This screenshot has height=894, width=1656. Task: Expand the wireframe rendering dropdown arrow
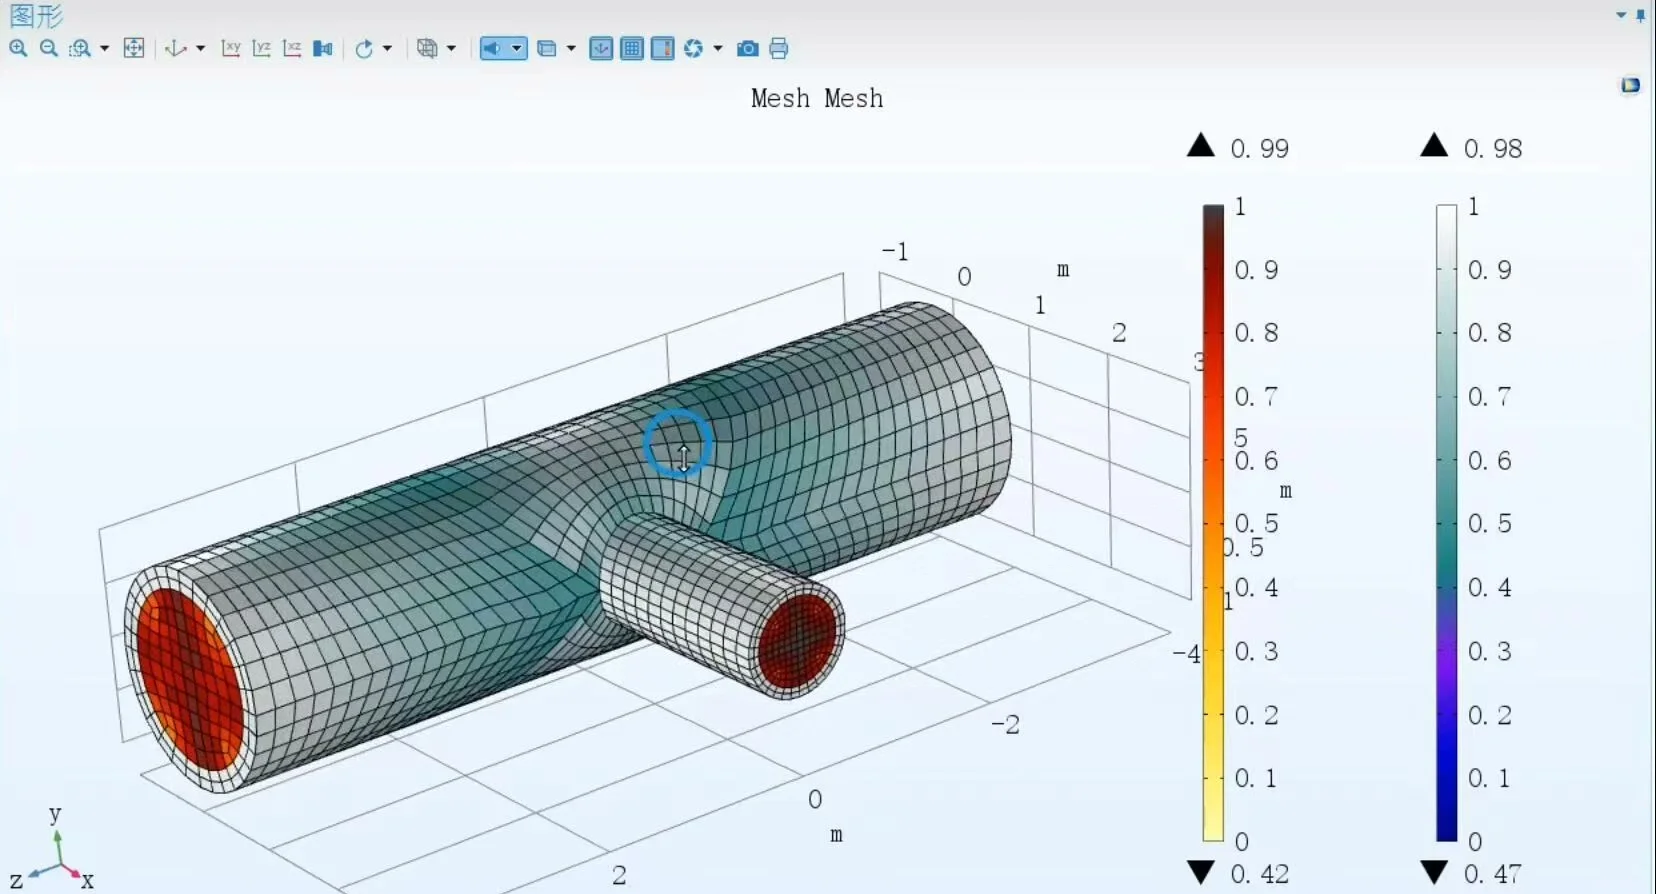[451, 48]
